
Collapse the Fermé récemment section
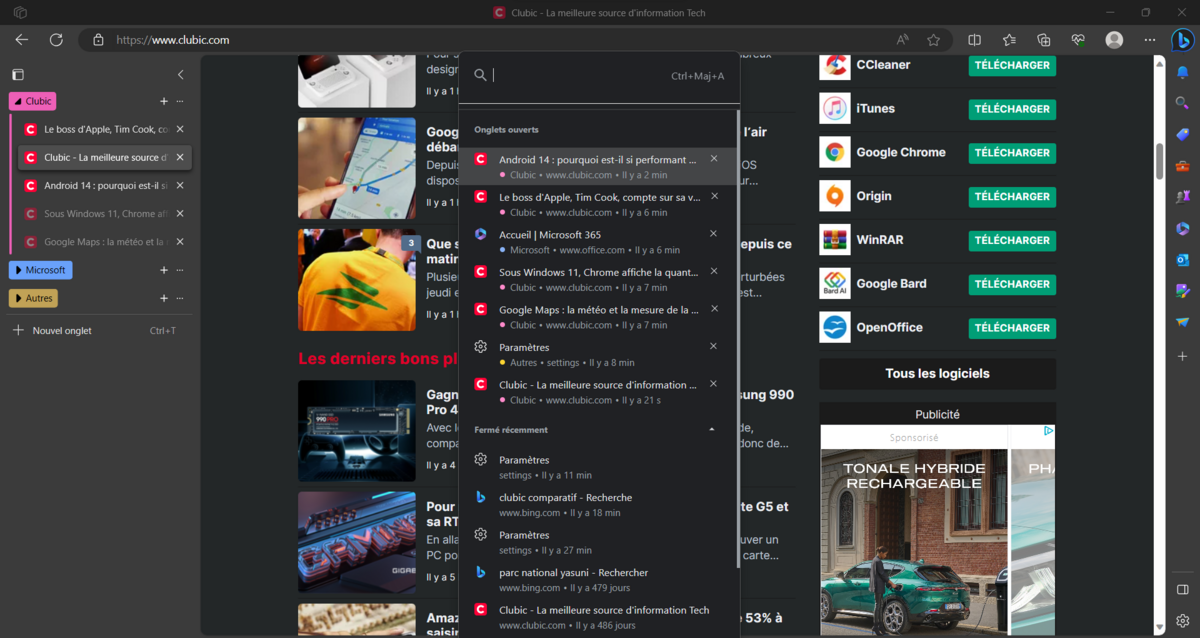711,430
